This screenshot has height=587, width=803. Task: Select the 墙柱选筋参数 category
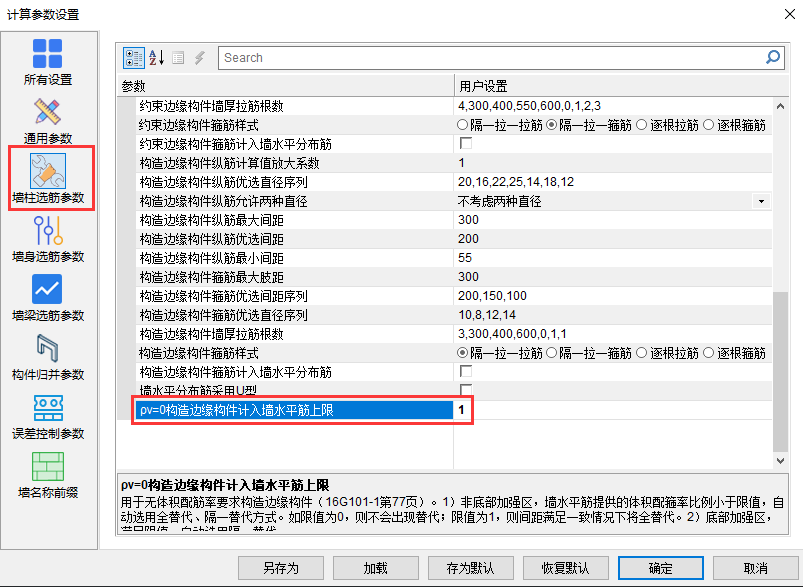pos(48,178)
